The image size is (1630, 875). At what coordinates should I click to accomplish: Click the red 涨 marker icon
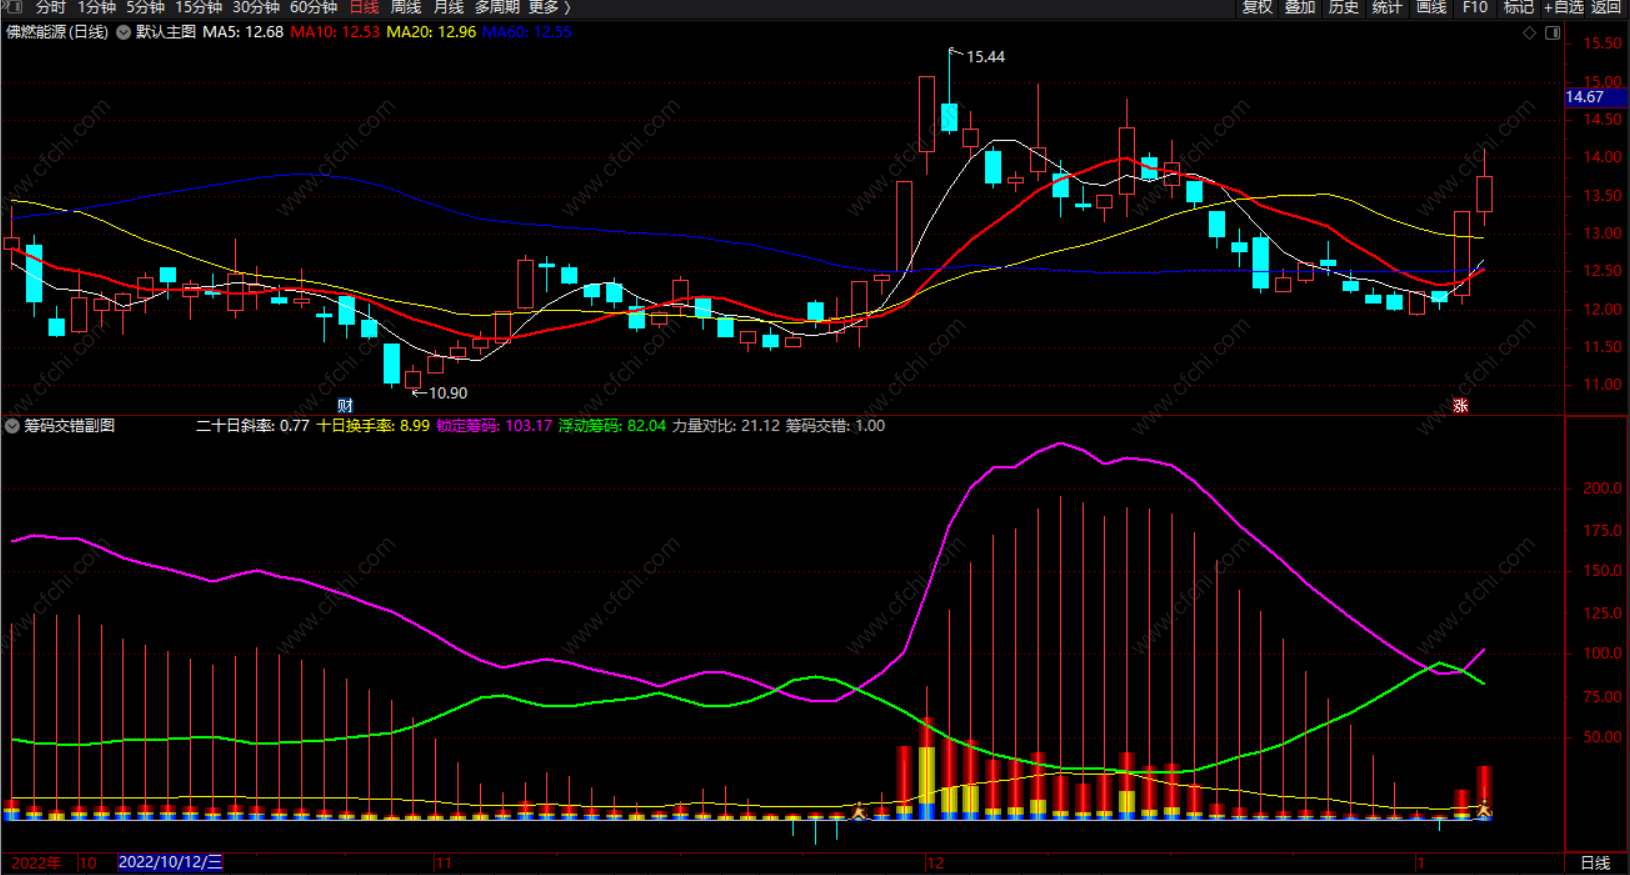[x=1460, y=405]
